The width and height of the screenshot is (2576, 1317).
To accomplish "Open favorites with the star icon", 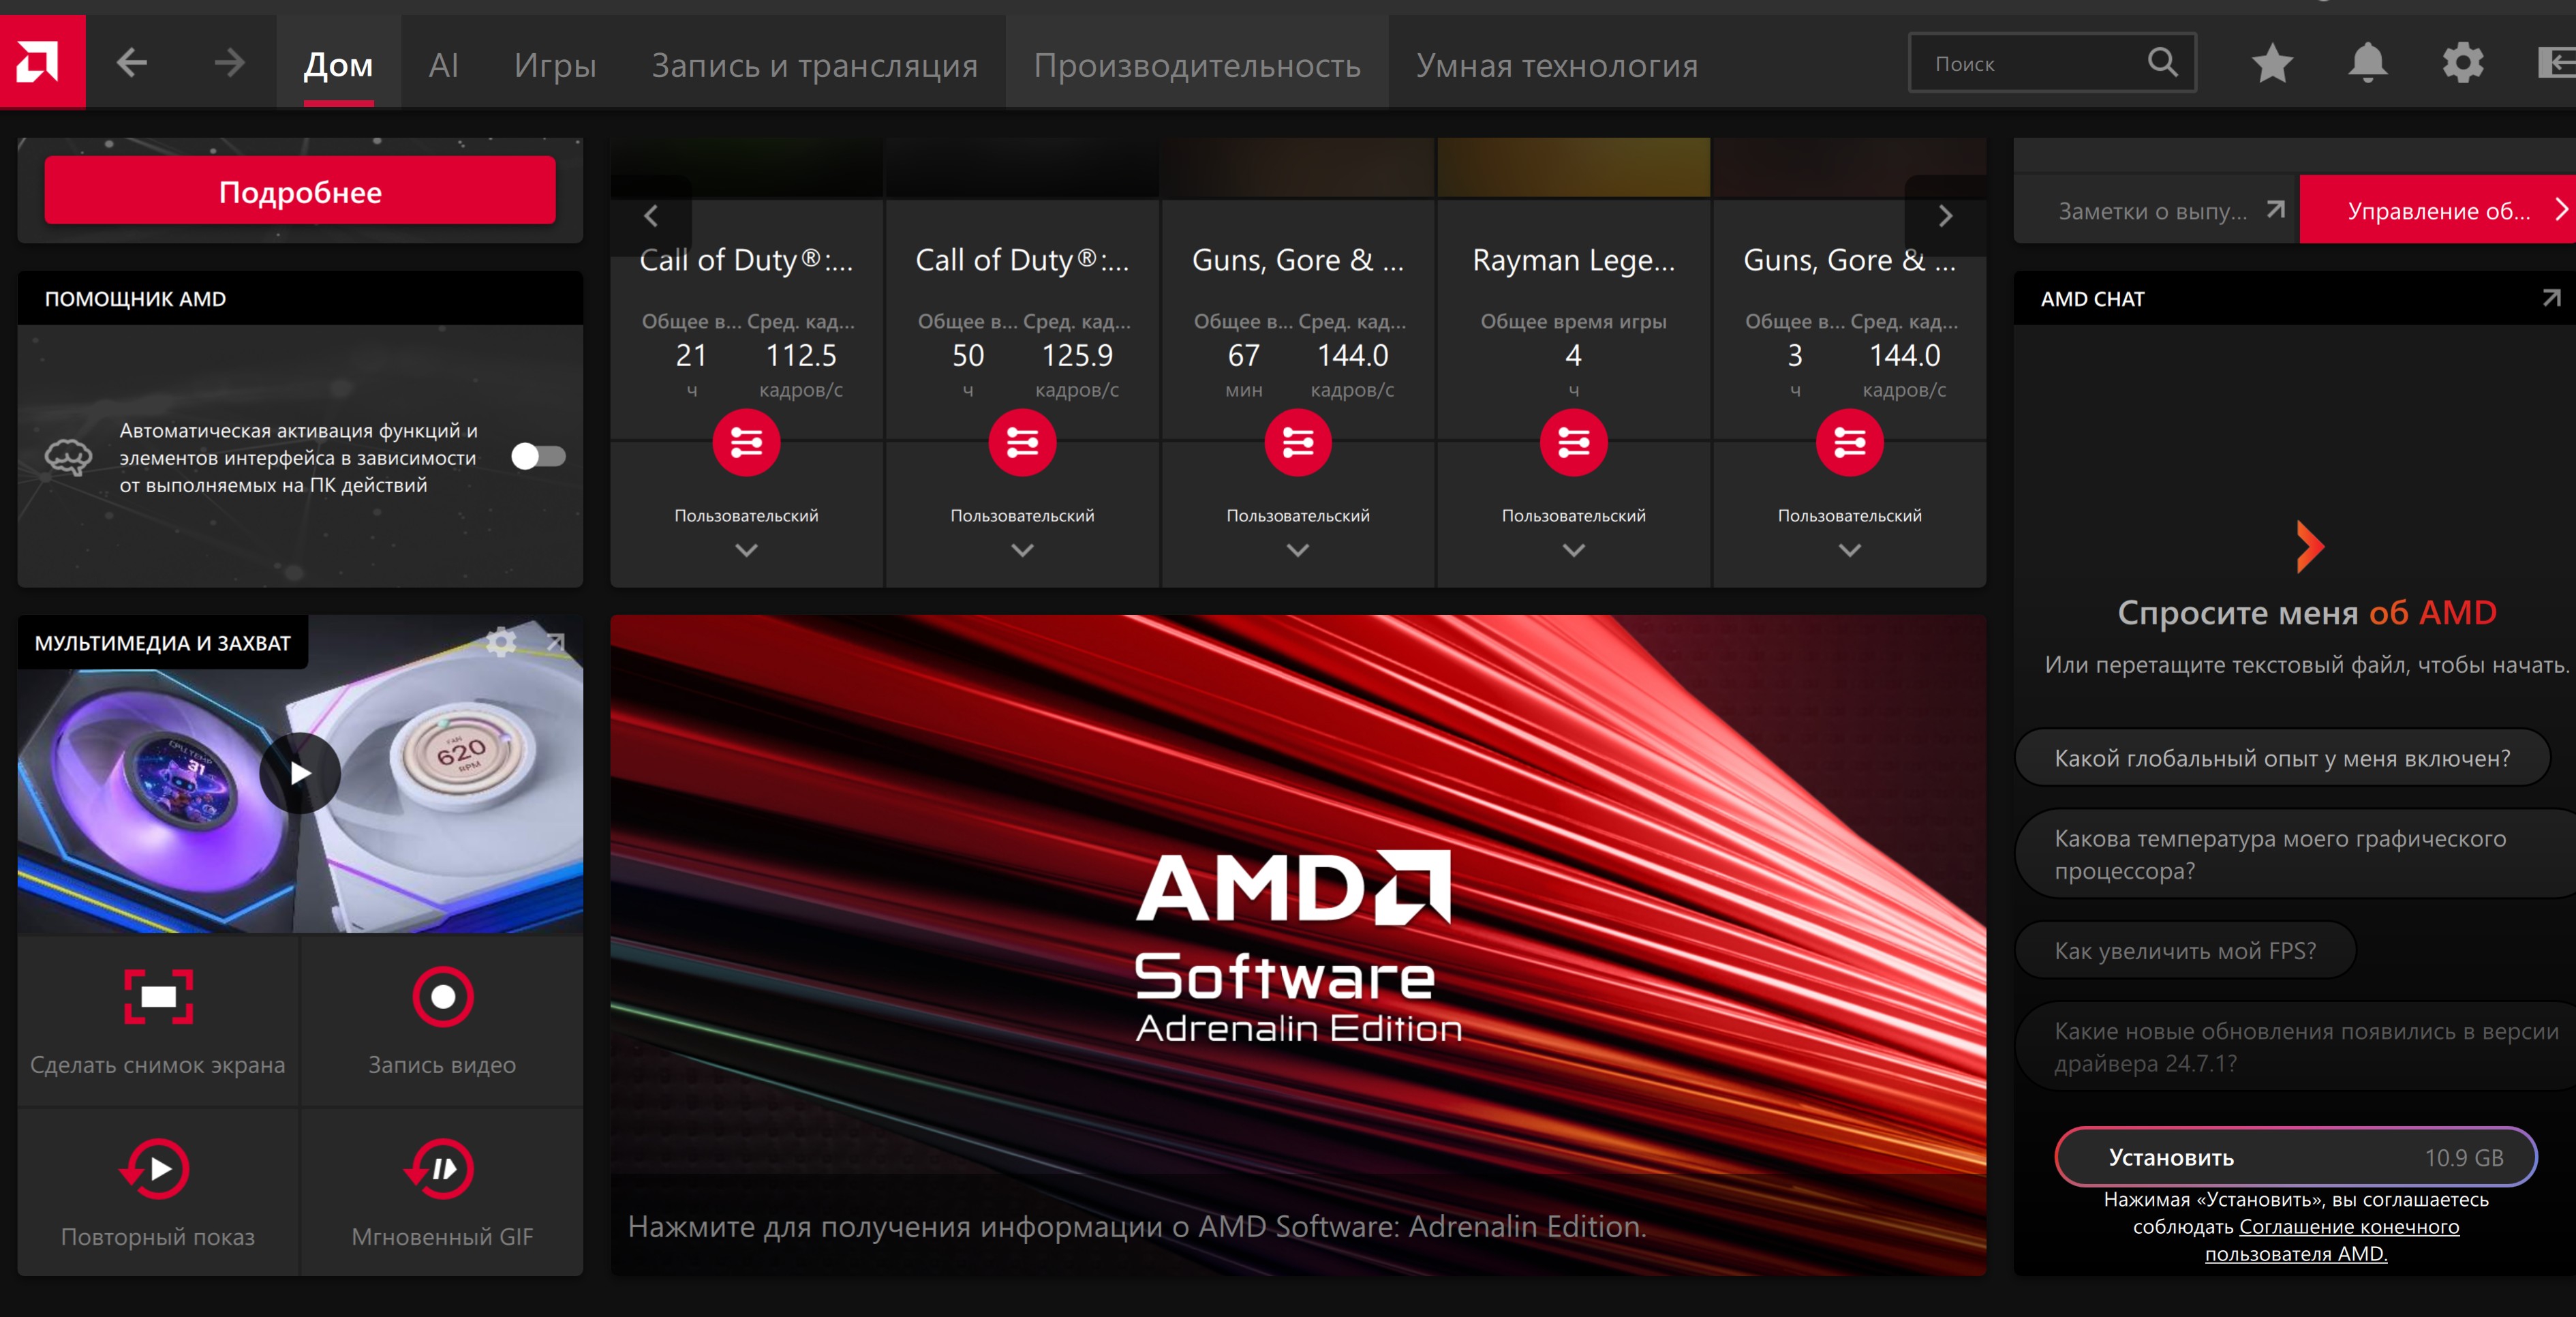I will [2272, 63].
